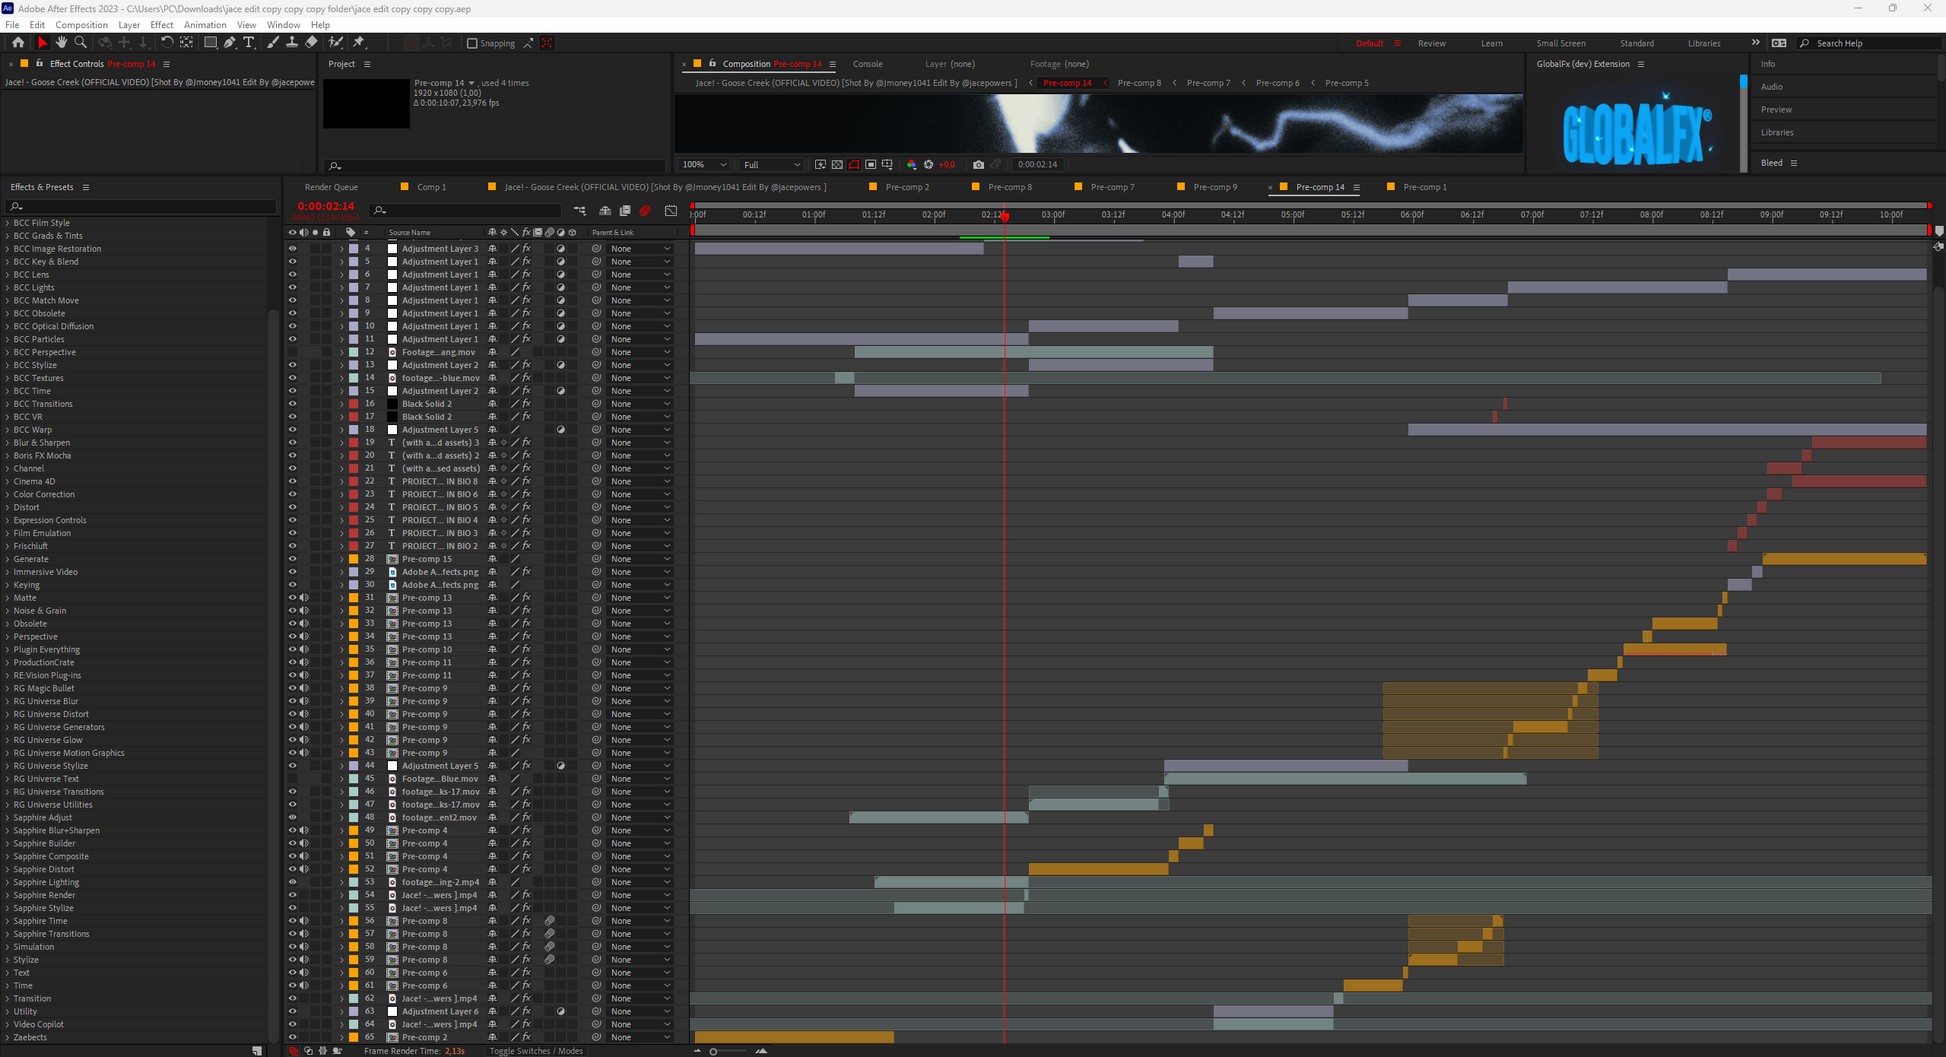
Task: Click the Composition Mini-Flowchart icon in timeline
Action: click(x=580, y=211)
